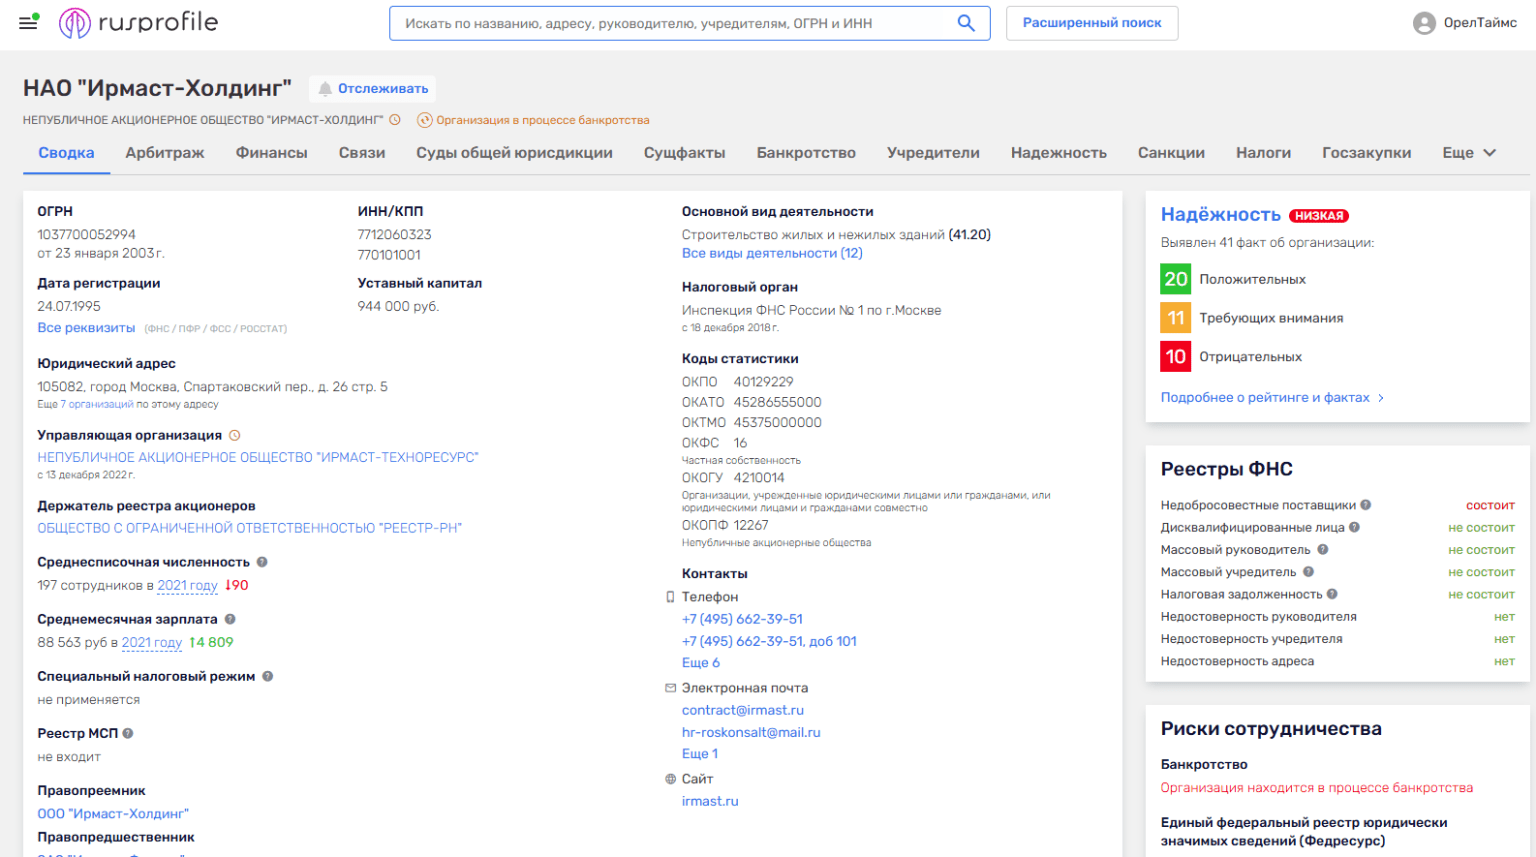
Task: Show help for Реестр МСП
Action: (x=128, y=734)
